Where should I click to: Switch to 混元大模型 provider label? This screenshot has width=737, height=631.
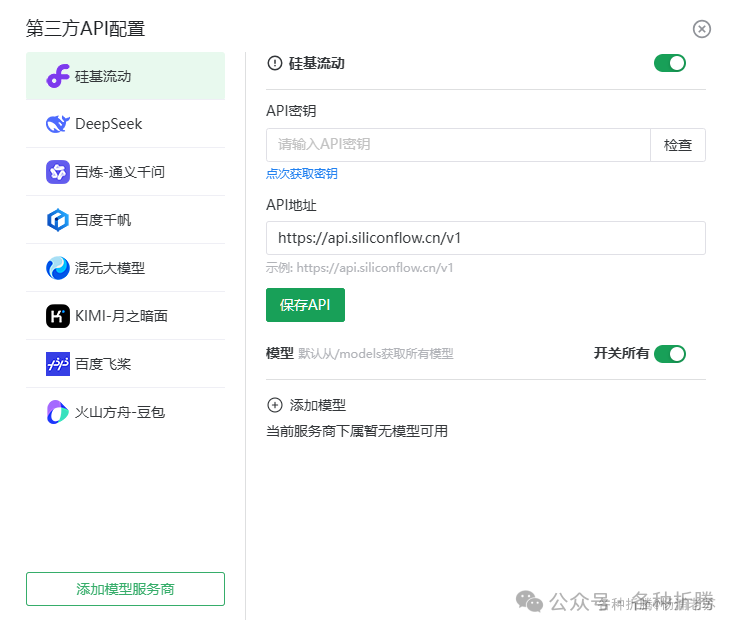pyautogui.click(x=110, y=268)
